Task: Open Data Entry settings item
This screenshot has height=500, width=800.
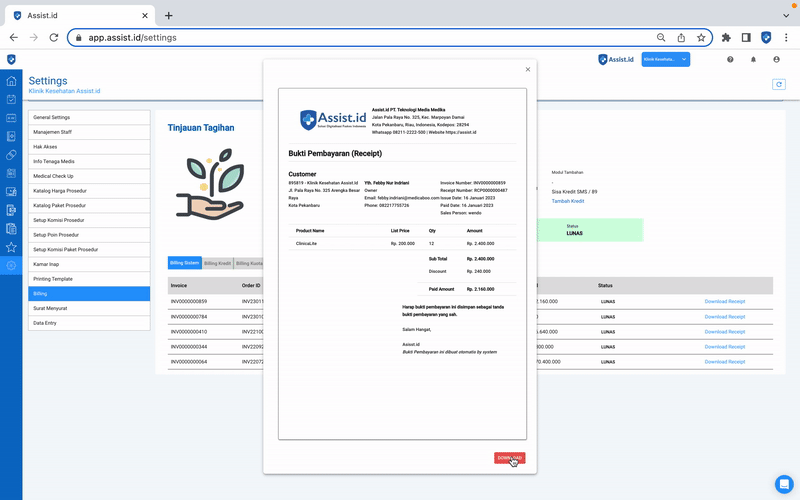Action: [89, 323]
